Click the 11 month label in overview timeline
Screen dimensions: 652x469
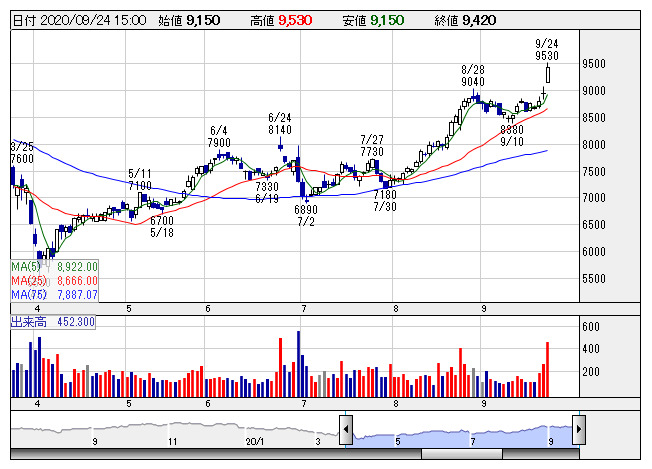(173, 442)
